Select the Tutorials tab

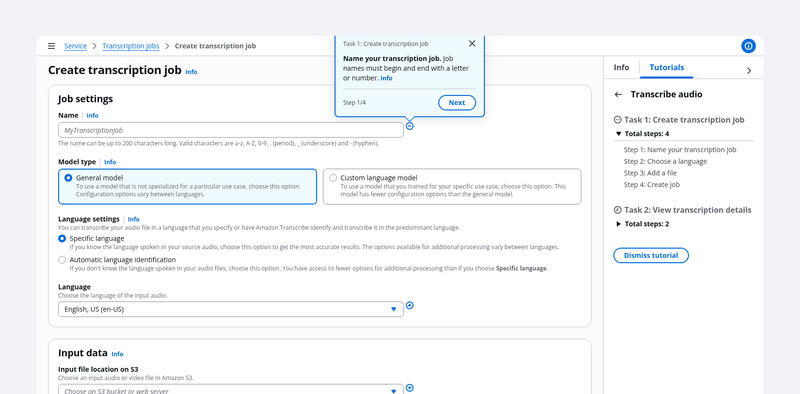(666, 67)
